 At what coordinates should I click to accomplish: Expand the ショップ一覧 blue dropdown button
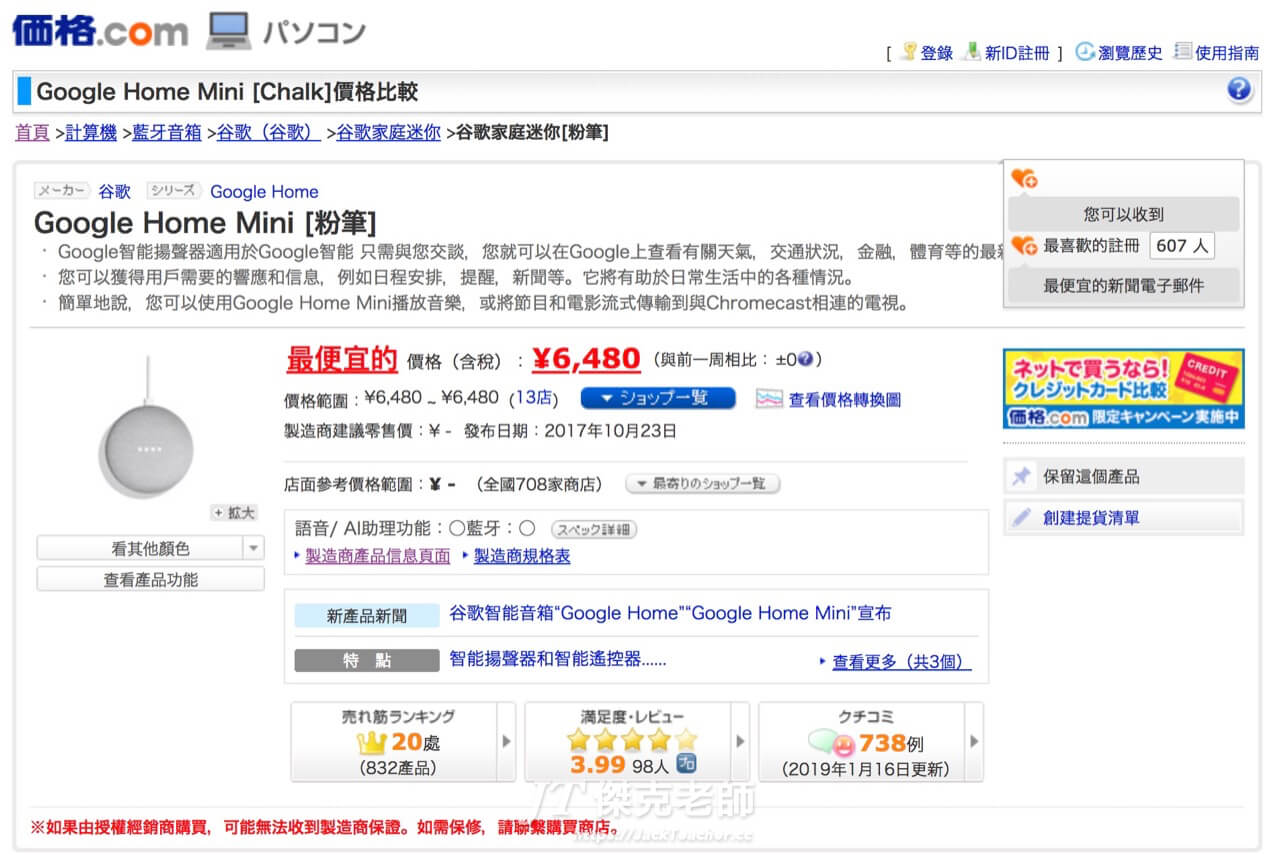click(657, 398)
